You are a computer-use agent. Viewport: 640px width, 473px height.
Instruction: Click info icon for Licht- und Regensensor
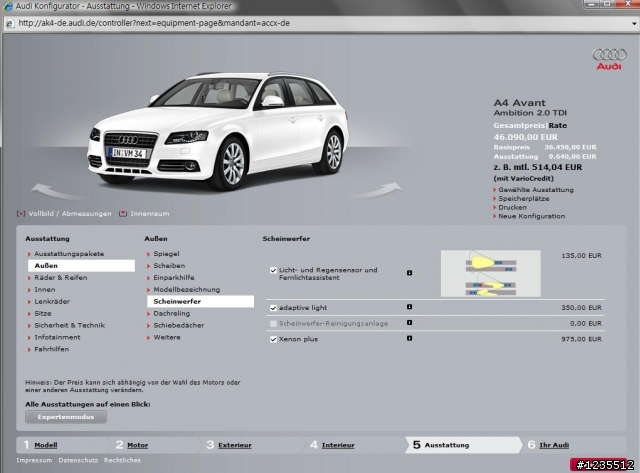click(409, 273)
